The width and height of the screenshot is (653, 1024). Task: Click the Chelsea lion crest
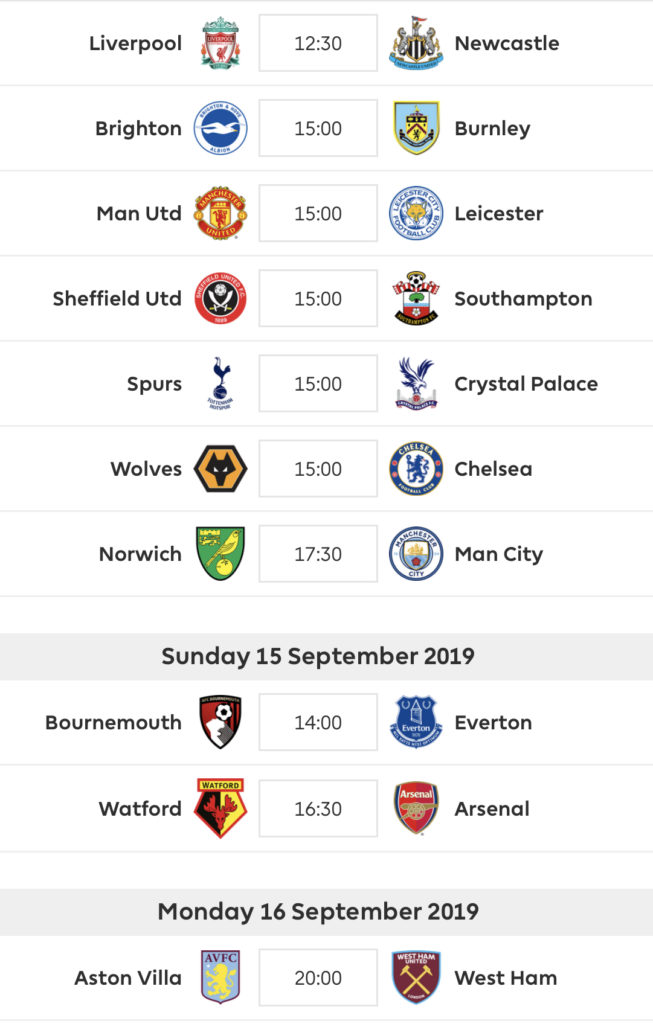(416, 468)
